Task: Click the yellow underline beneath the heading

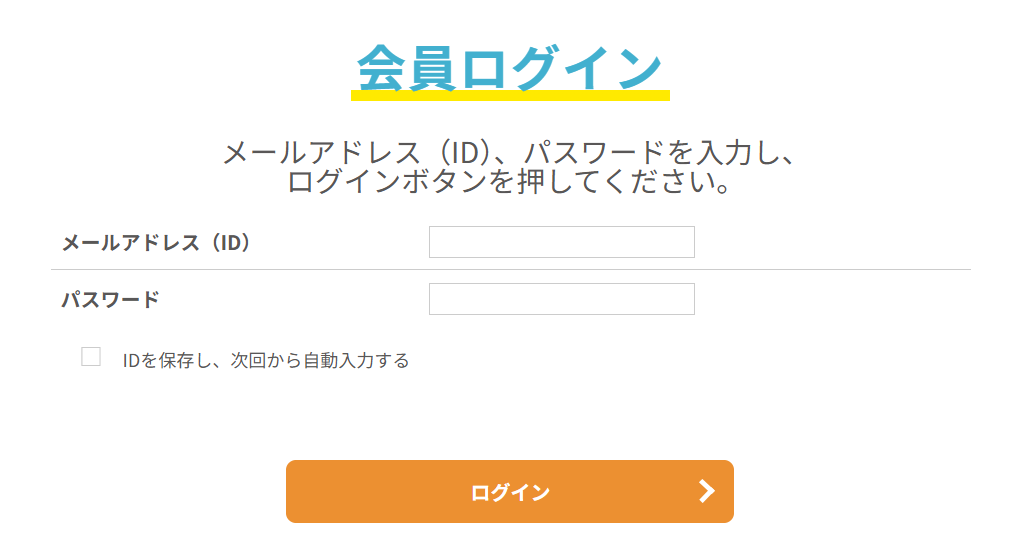Action: 509,96
